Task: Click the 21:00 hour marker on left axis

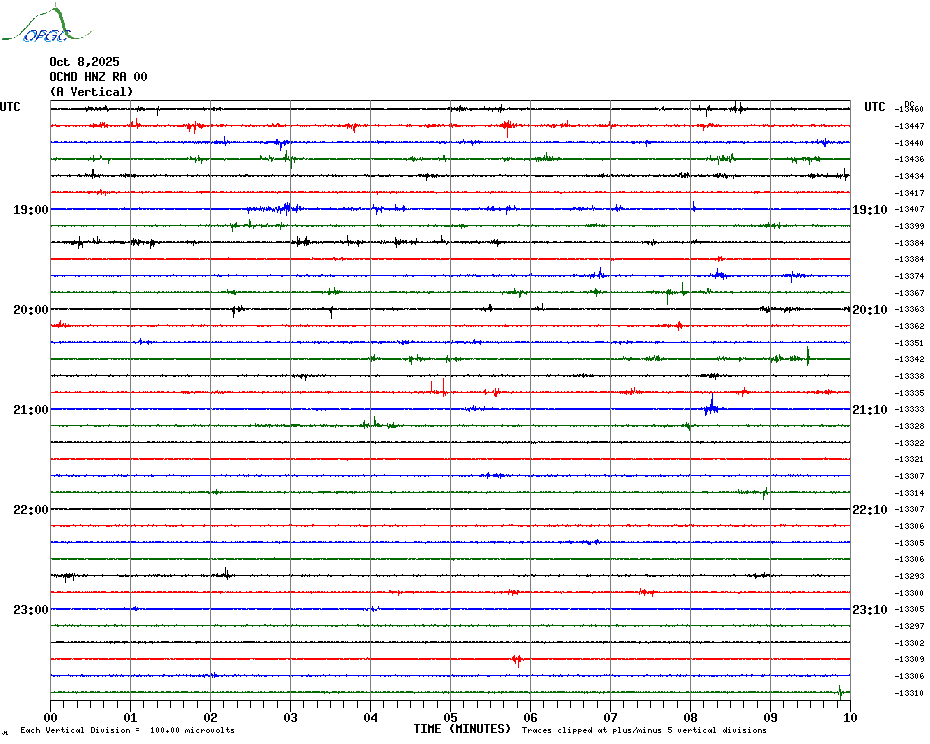Action: coord(30,410)
